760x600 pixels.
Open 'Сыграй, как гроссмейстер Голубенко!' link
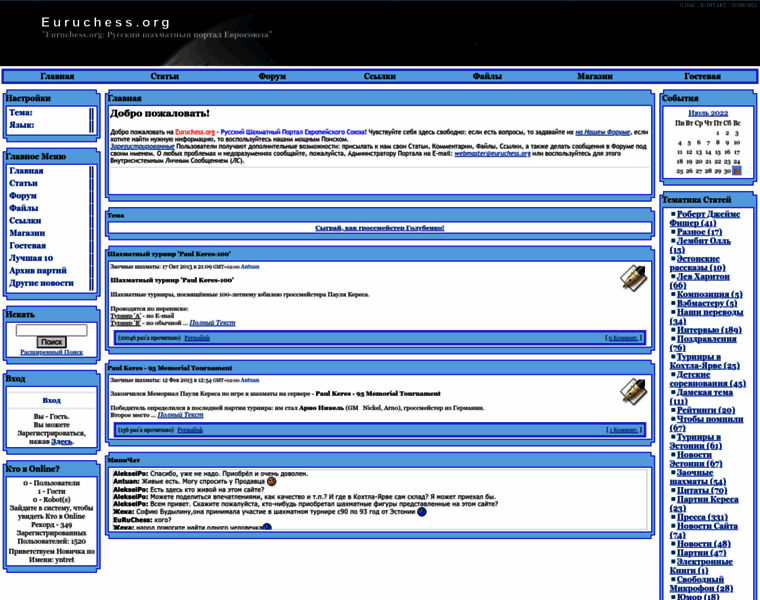click(380, 228)
